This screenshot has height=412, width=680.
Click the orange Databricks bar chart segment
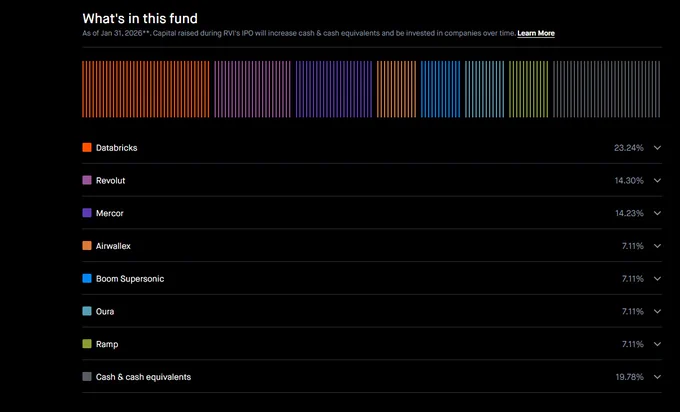pyautogui.click(x=146, y=89)
